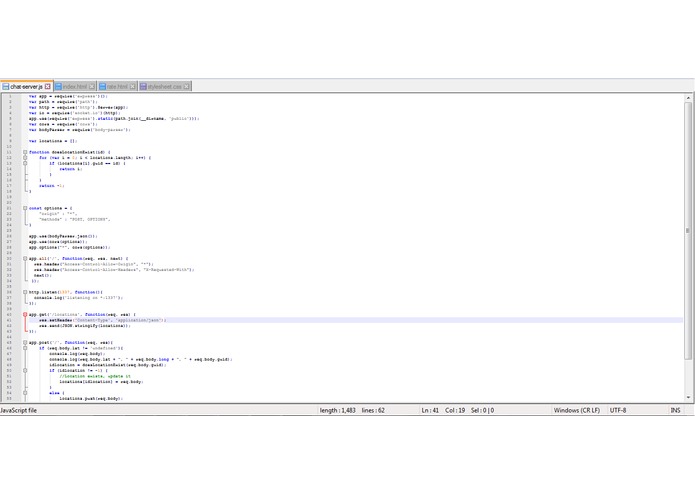This screenshot has height=494, width=695.
Task: Collapse the app.all block fold marker
Action: coord(25,258)
